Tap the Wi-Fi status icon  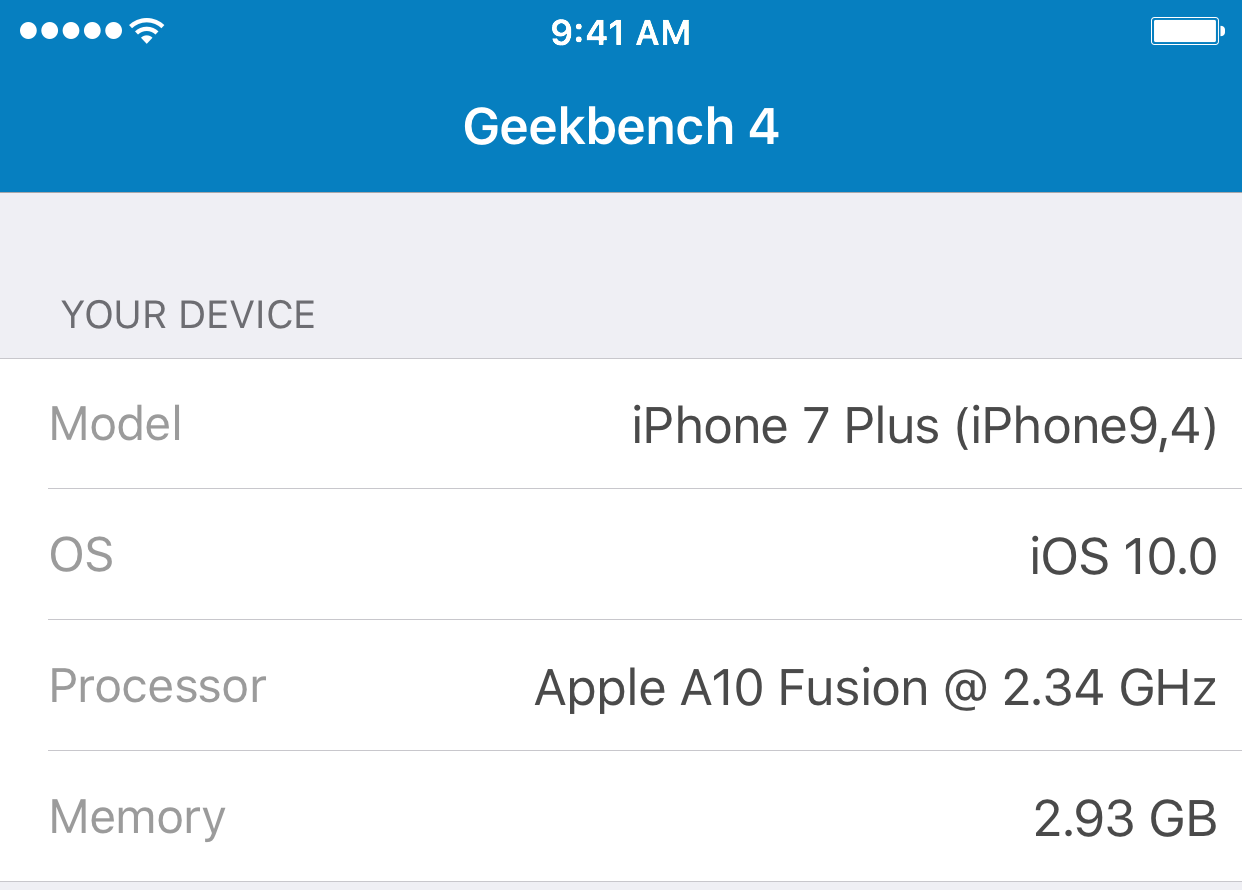[147, 32]
